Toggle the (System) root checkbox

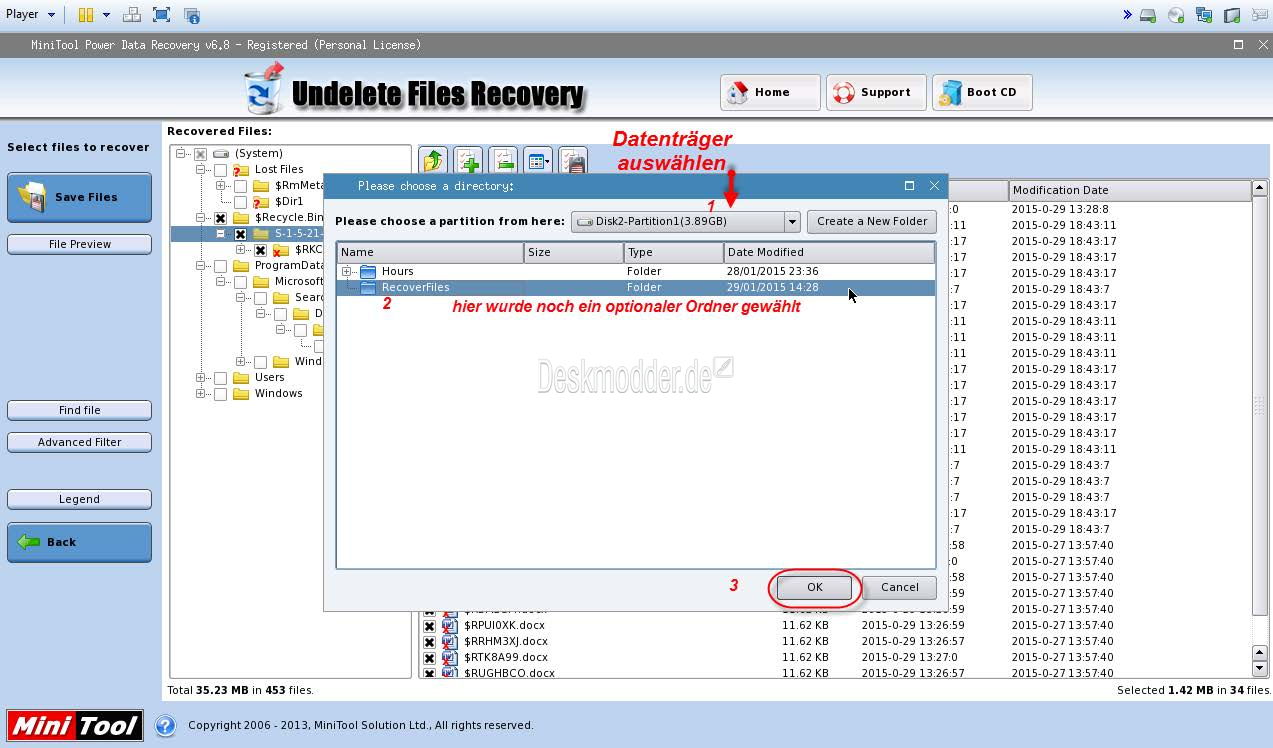tap(200, 154)
